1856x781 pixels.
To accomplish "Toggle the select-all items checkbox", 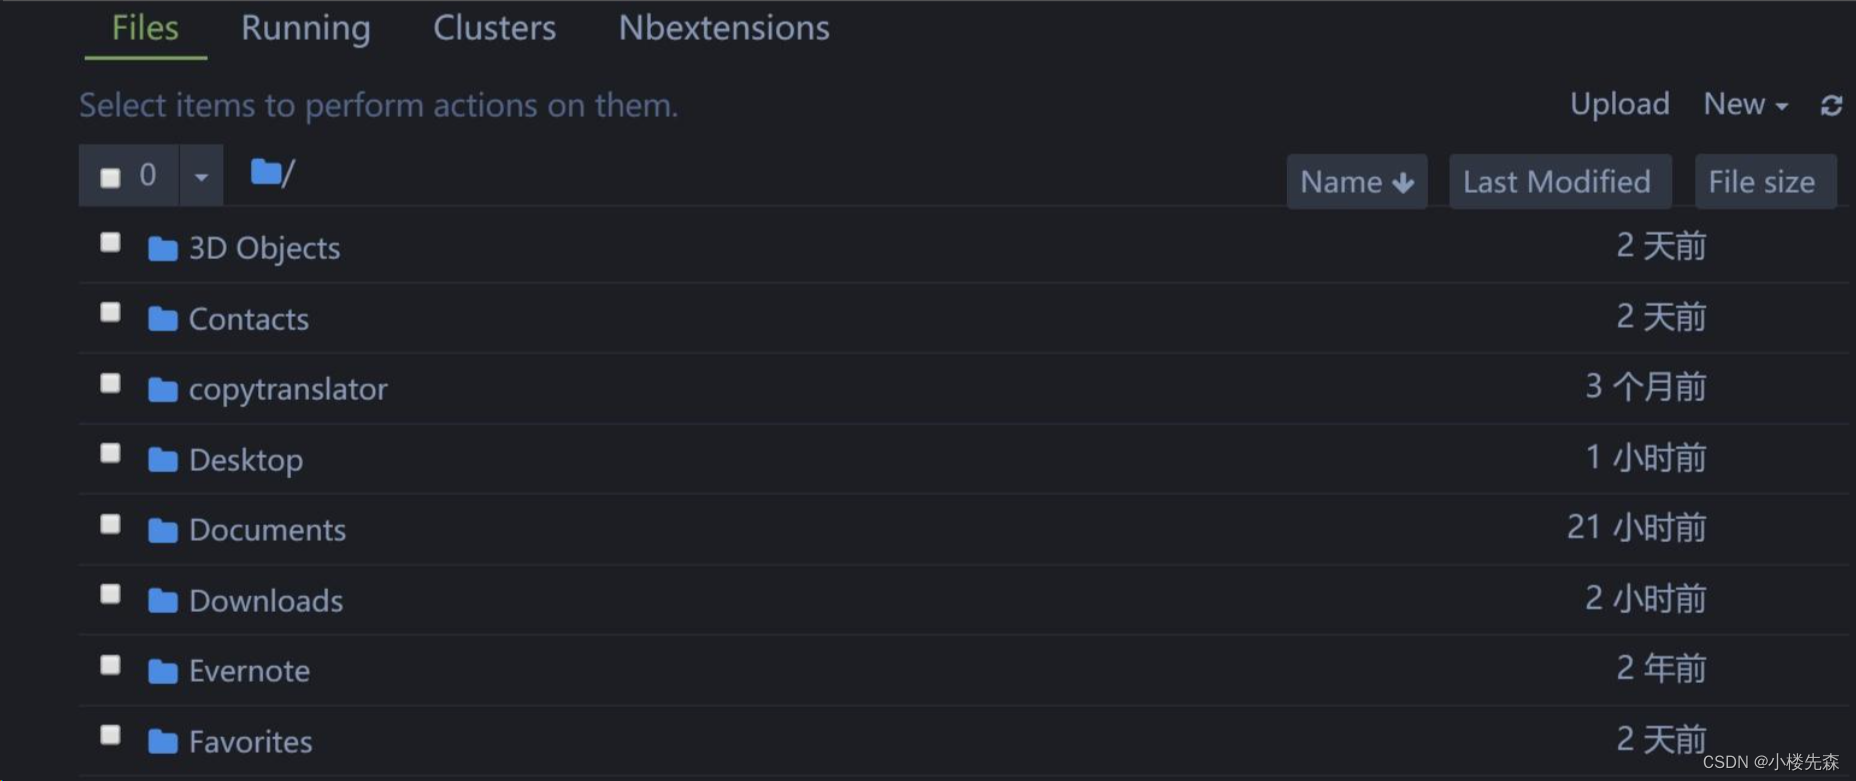I will [110, 178].
